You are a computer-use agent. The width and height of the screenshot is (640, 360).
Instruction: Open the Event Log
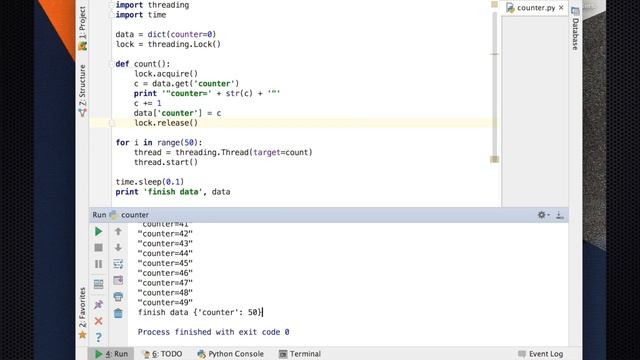(x=541, y=354)
